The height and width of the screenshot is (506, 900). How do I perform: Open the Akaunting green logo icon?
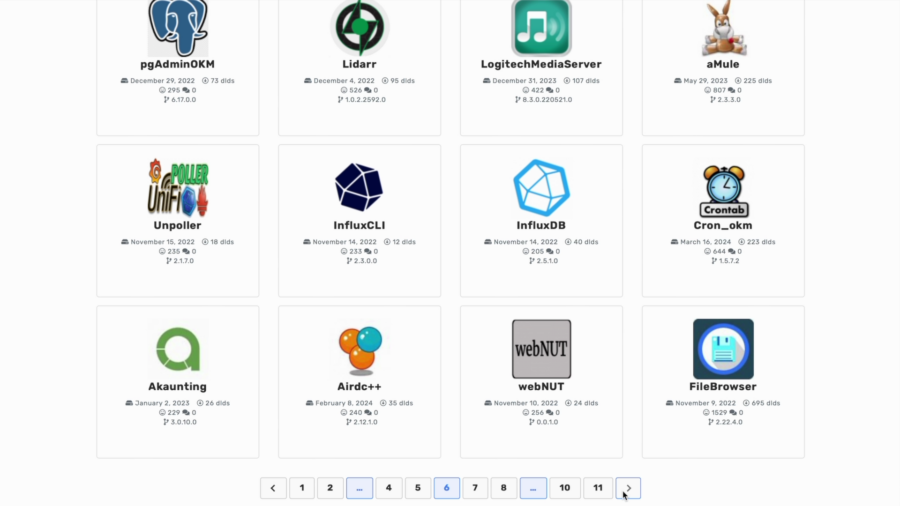click(x=178, y=349)
